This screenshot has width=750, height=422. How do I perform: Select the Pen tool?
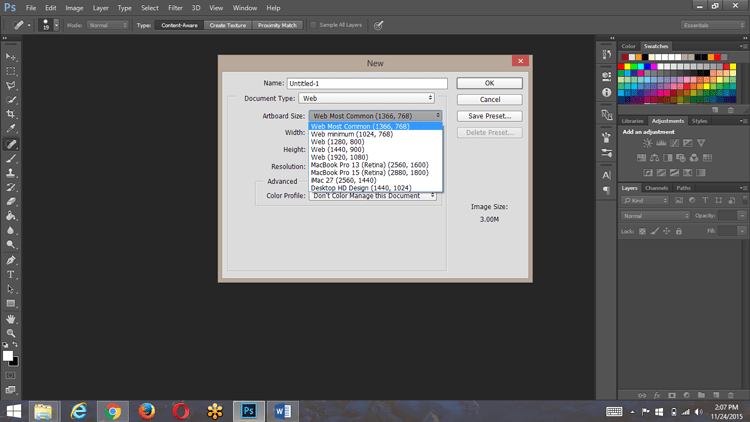(11, 260)
